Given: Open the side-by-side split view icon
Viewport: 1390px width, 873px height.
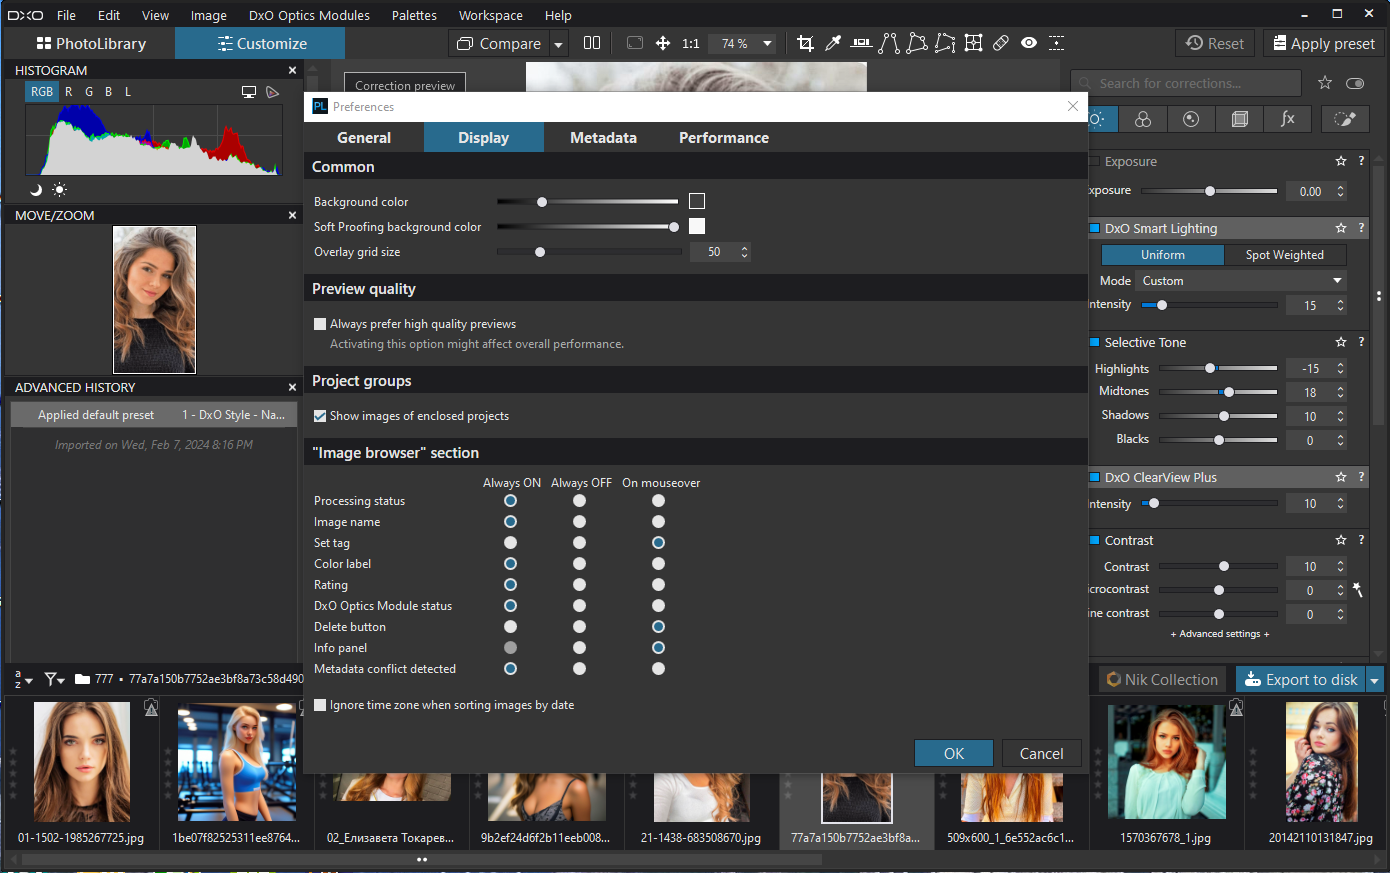Looking at the screenshot, I should pos(592,43).
